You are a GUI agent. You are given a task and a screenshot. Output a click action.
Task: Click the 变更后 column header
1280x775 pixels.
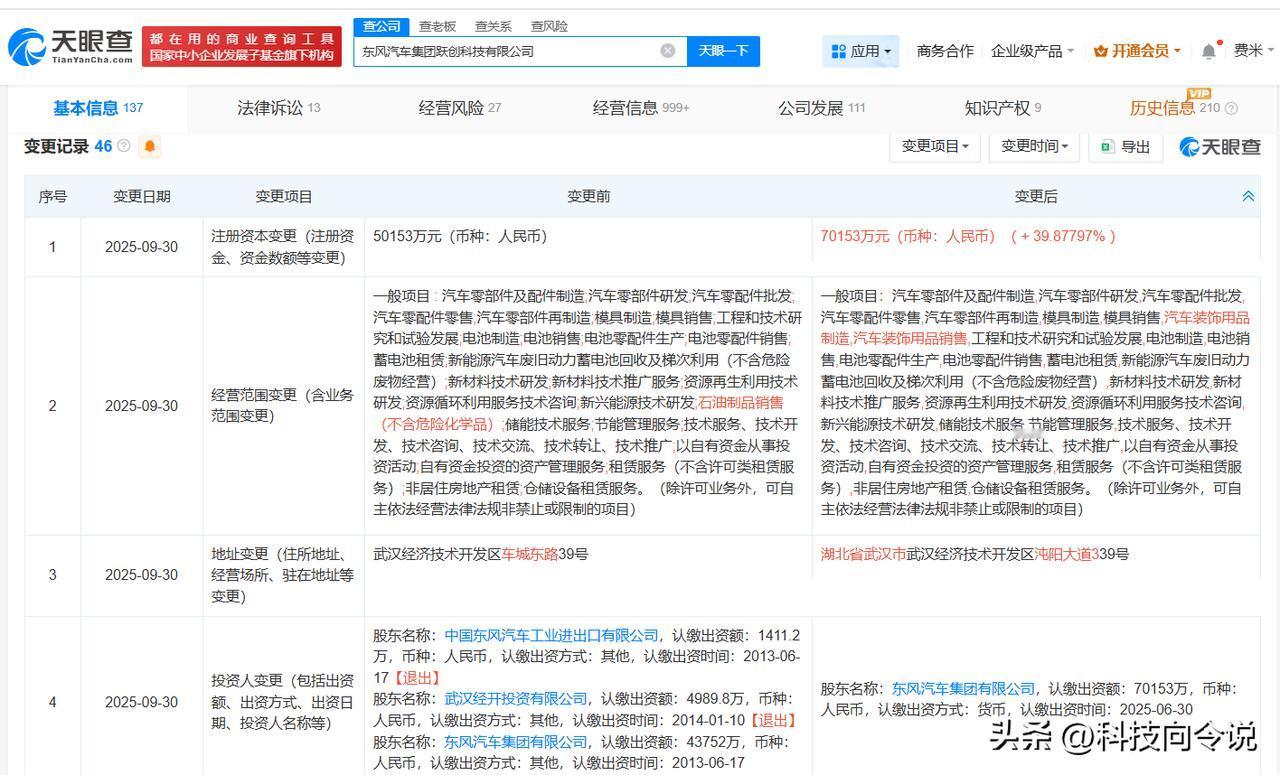[1036, 197]
